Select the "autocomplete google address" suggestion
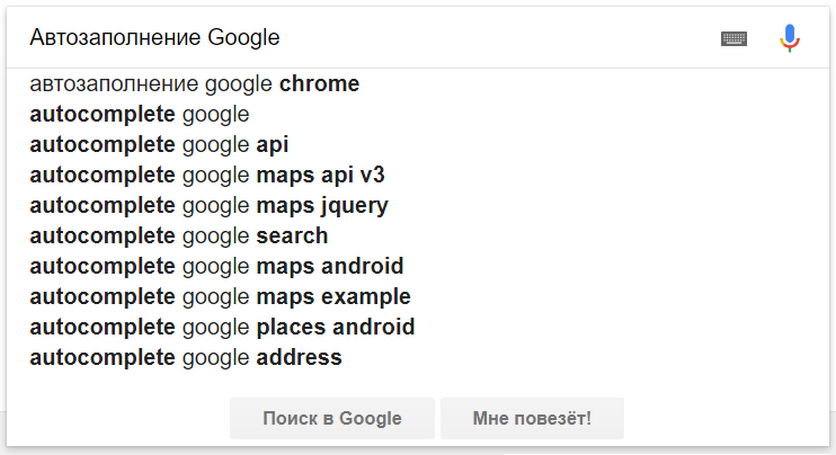 click(186, 357)
